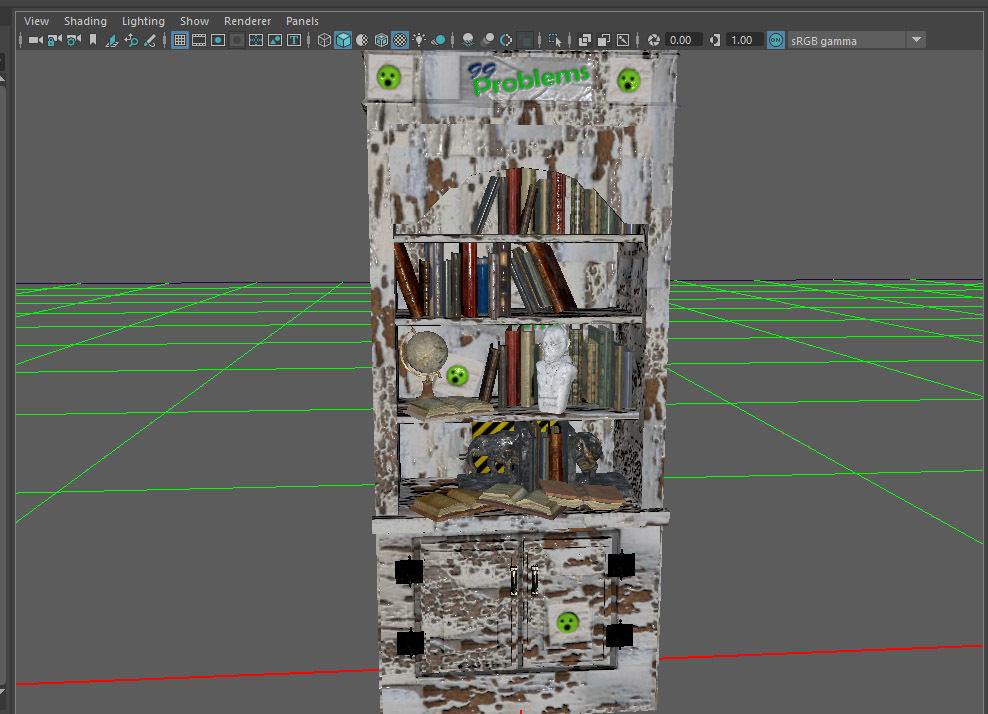Enable Wireframe on Shaded icon

click(381, 40)
